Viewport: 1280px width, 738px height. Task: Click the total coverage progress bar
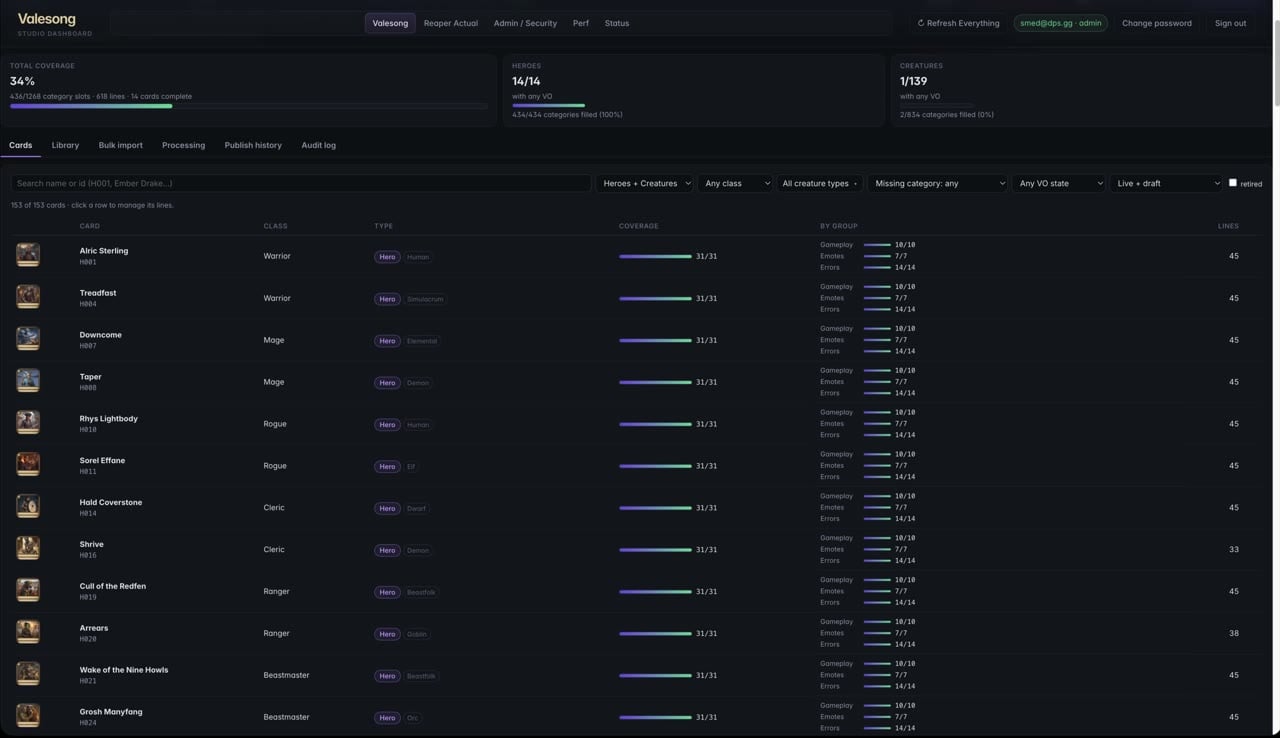pyautogui.click(x=249, y=106)
